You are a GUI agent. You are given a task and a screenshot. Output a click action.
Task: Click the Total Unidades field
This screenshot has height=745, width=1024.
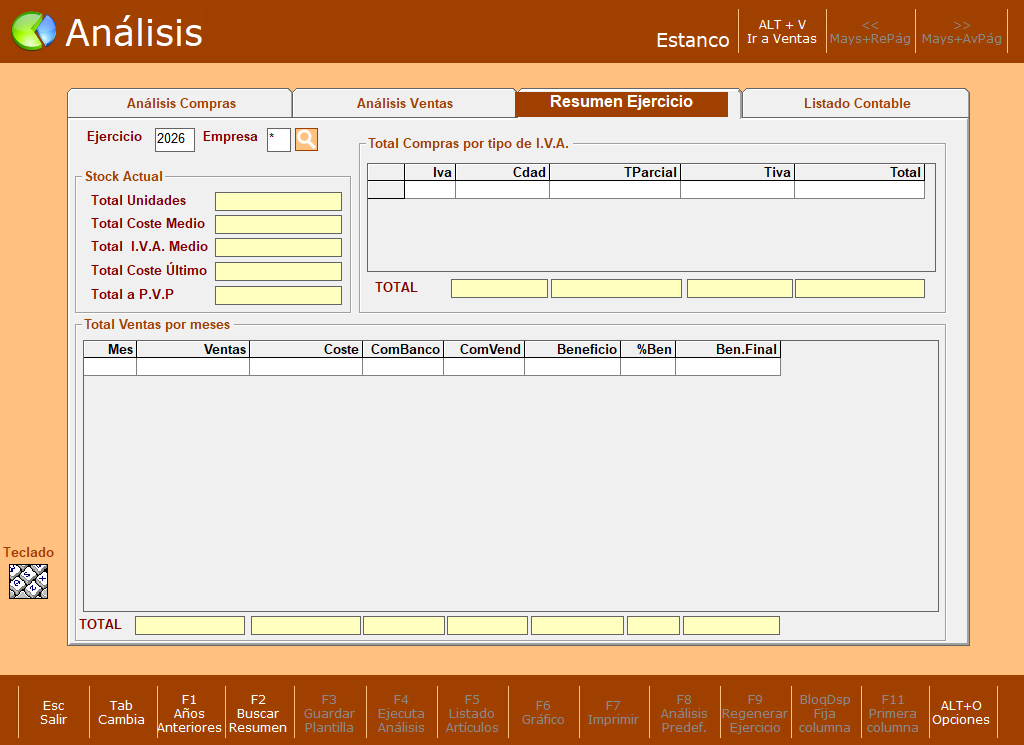pyautogui.click(x=278, y=201)
